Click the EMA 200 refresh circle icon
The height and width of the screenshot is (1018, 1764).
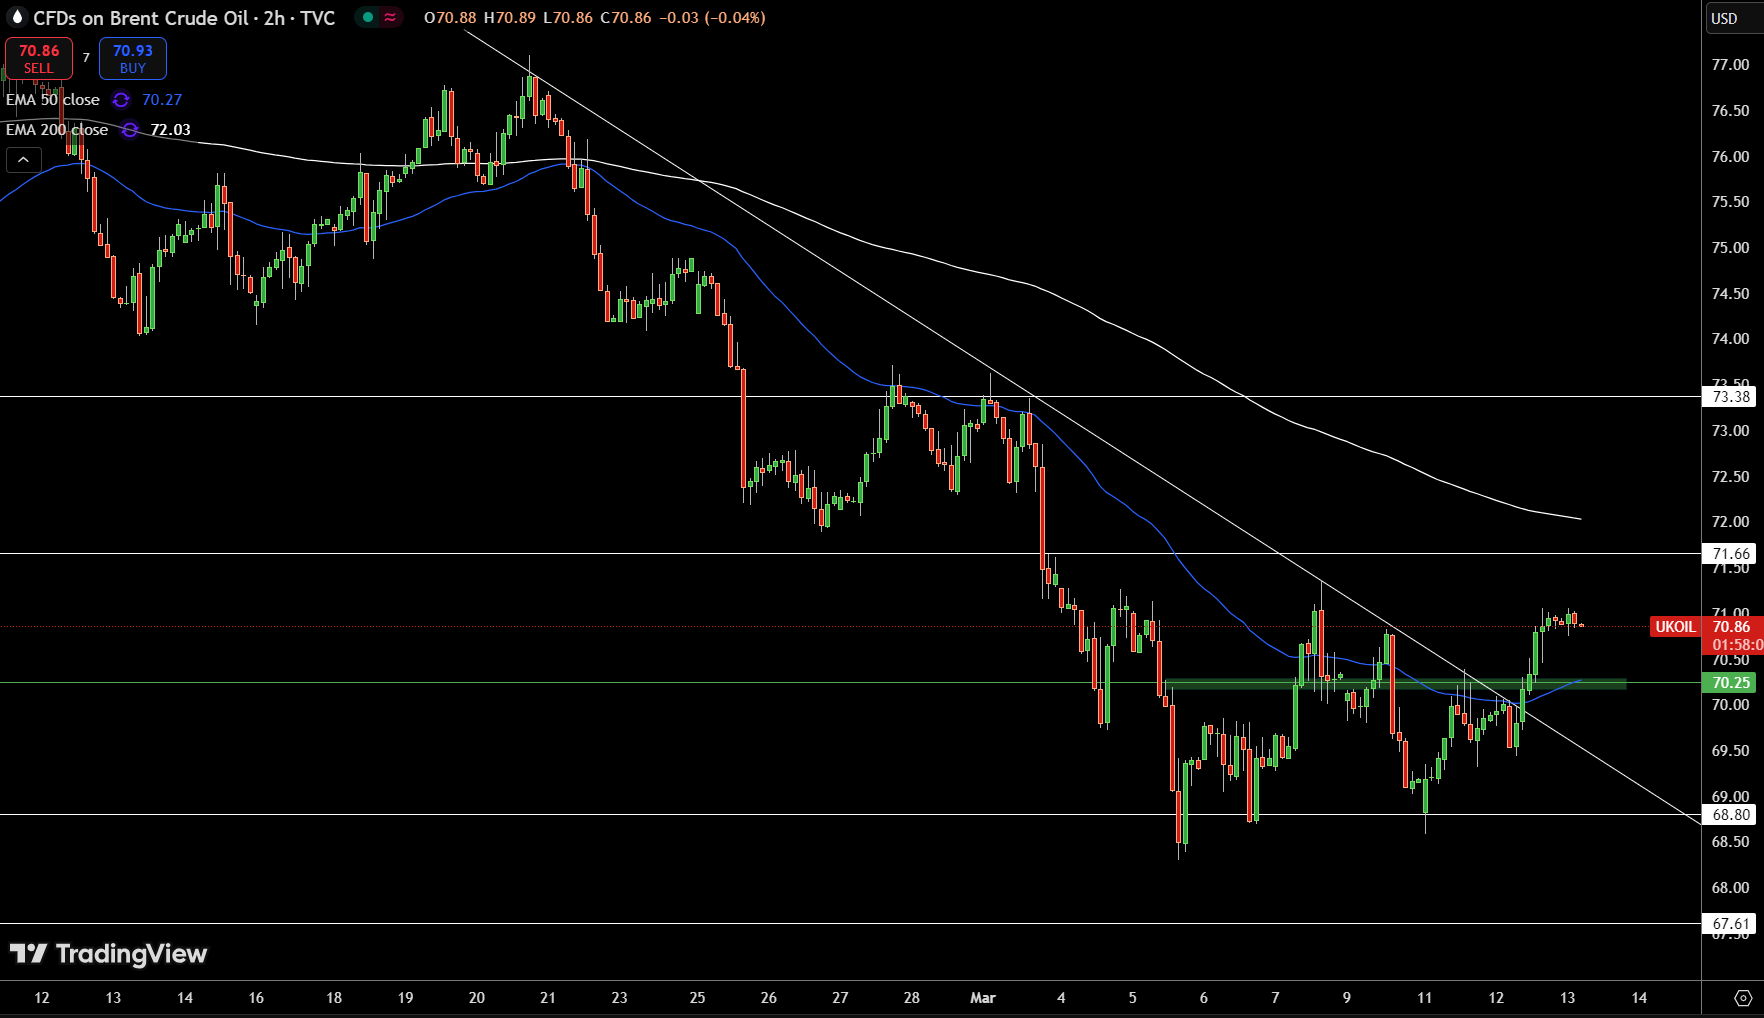tap(130, 130)
